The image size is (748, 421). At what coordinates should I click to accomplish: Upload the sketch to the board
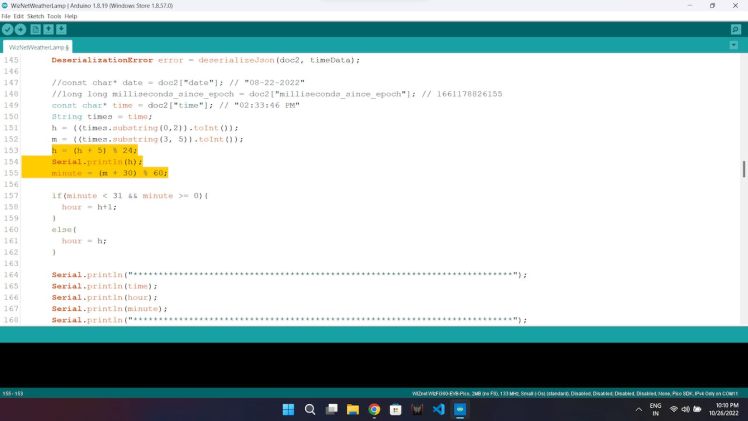[x=21, y=30]
